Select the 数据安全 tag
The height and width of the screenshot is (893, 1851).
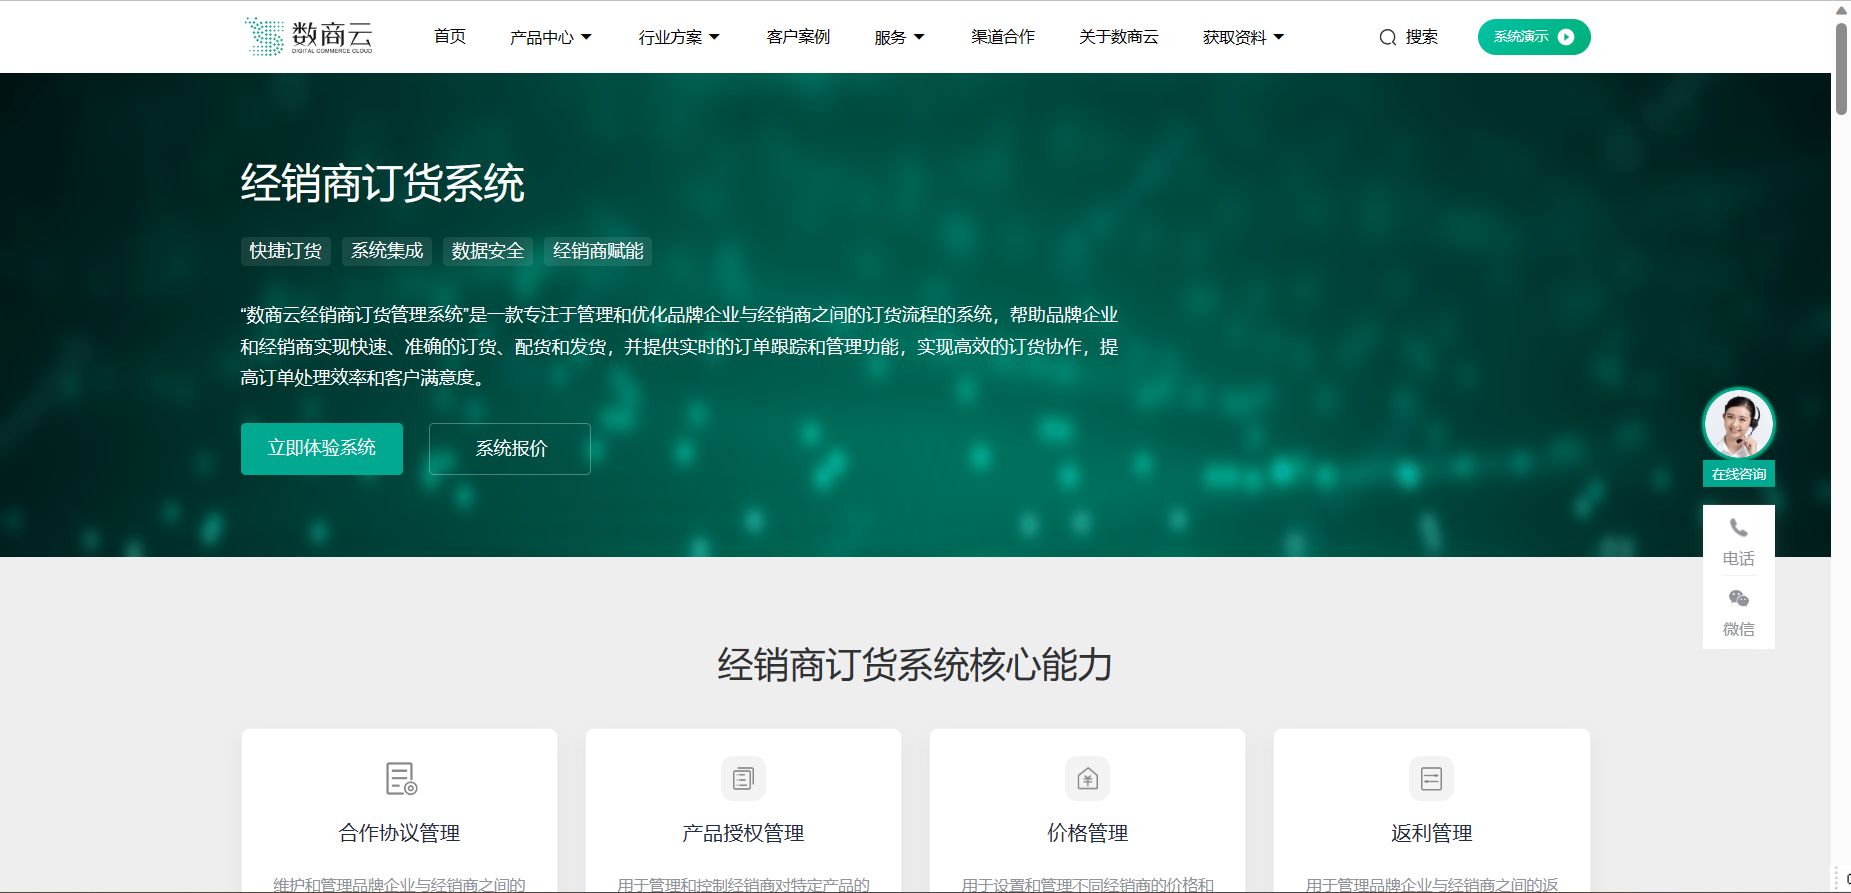(488, 251)
